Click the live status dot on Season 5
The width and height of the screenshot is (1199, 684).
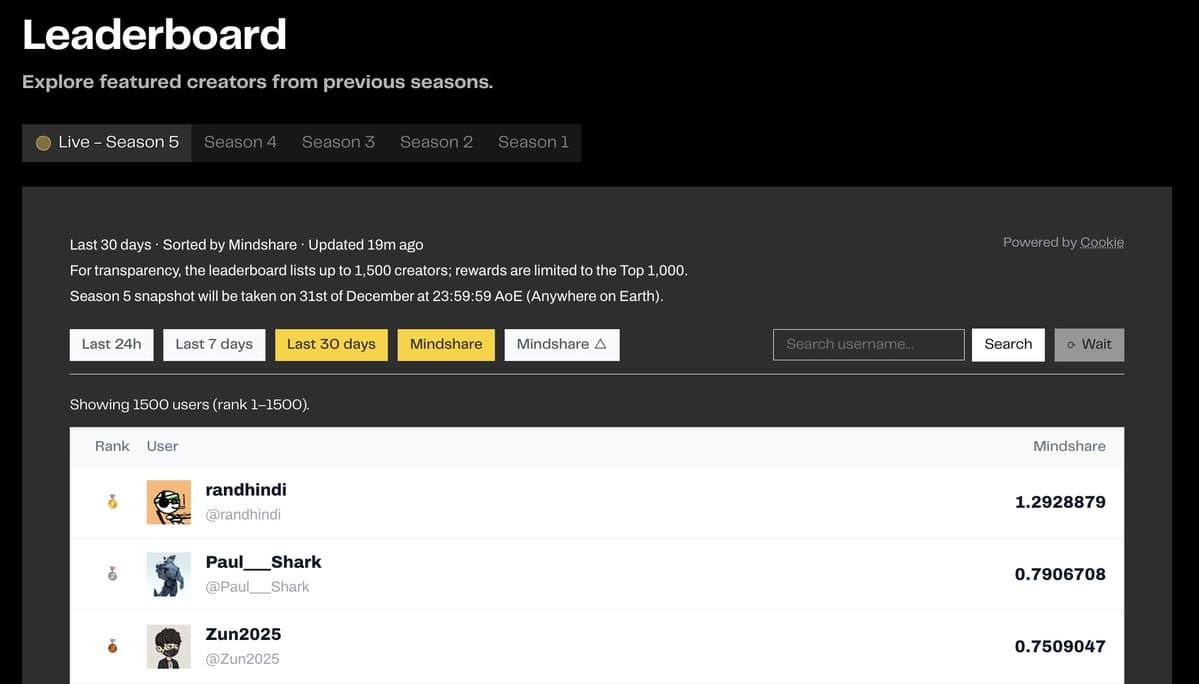tap(43, 142)
